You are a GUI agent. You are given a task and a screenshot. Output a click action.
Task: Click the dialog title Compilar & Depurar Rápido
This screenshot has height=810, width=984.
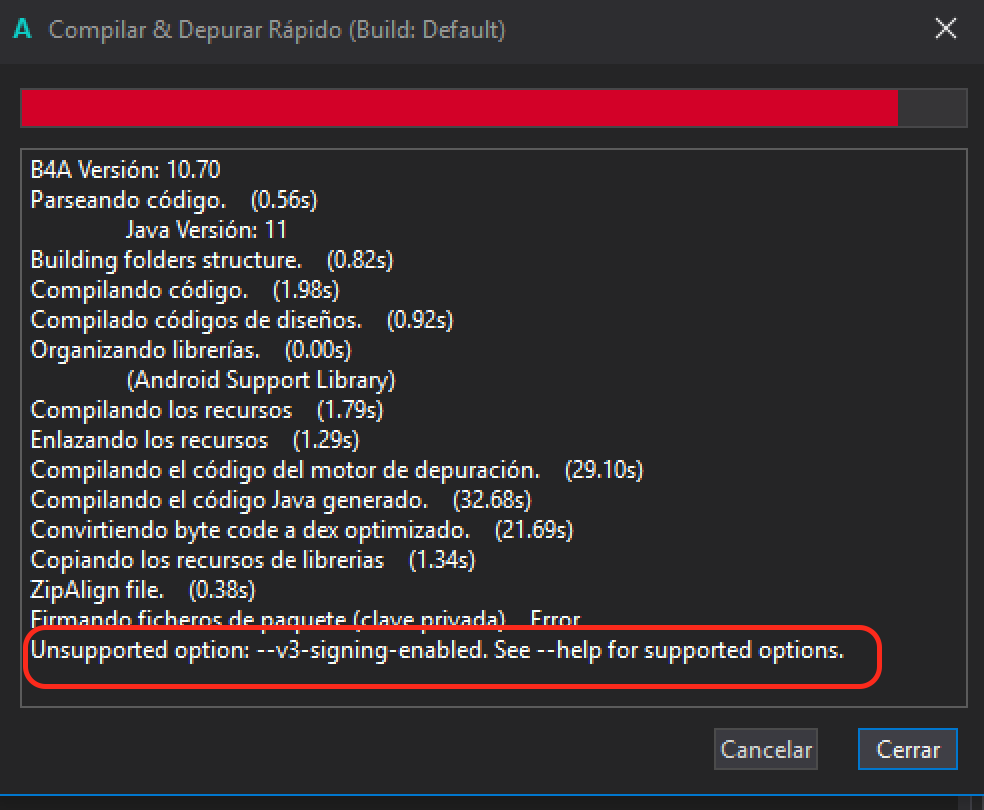pyautogui.click(x=275, y=29)
